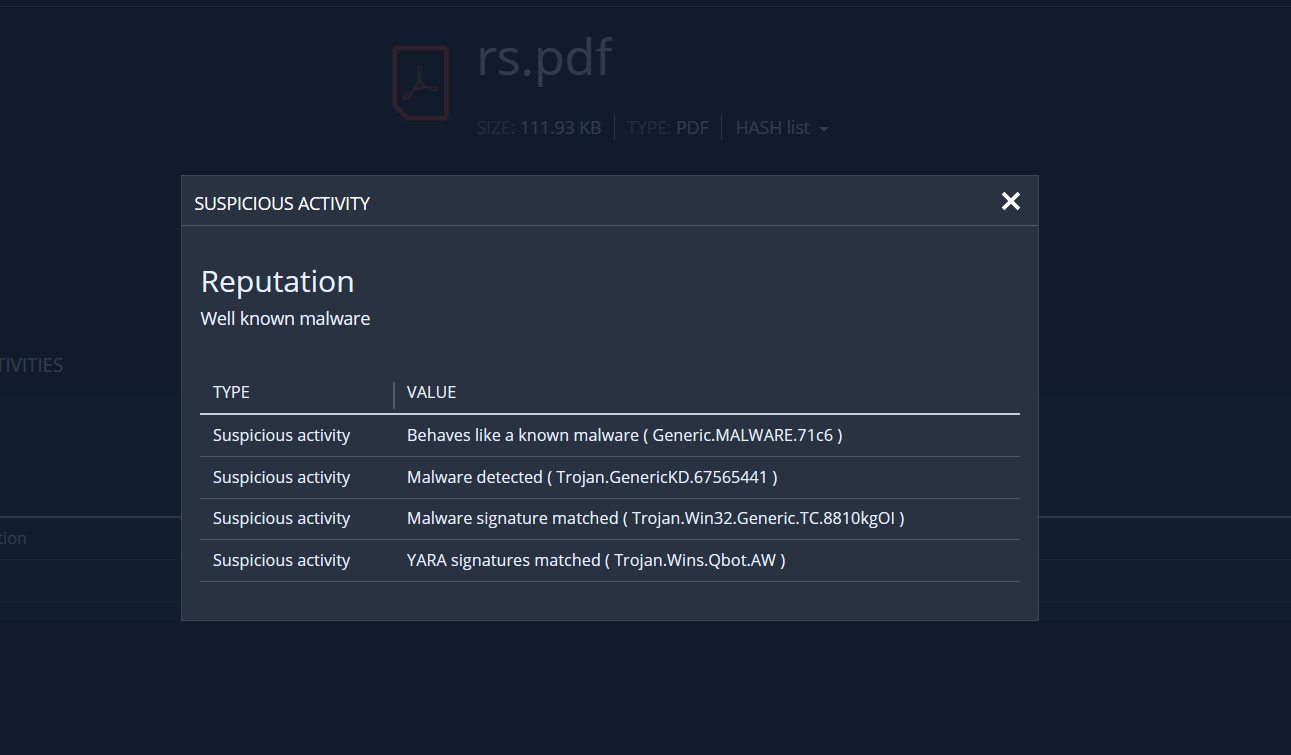Sort by the TYPE column header
This screenshot has width=1291, height=755.
point(231,392)
